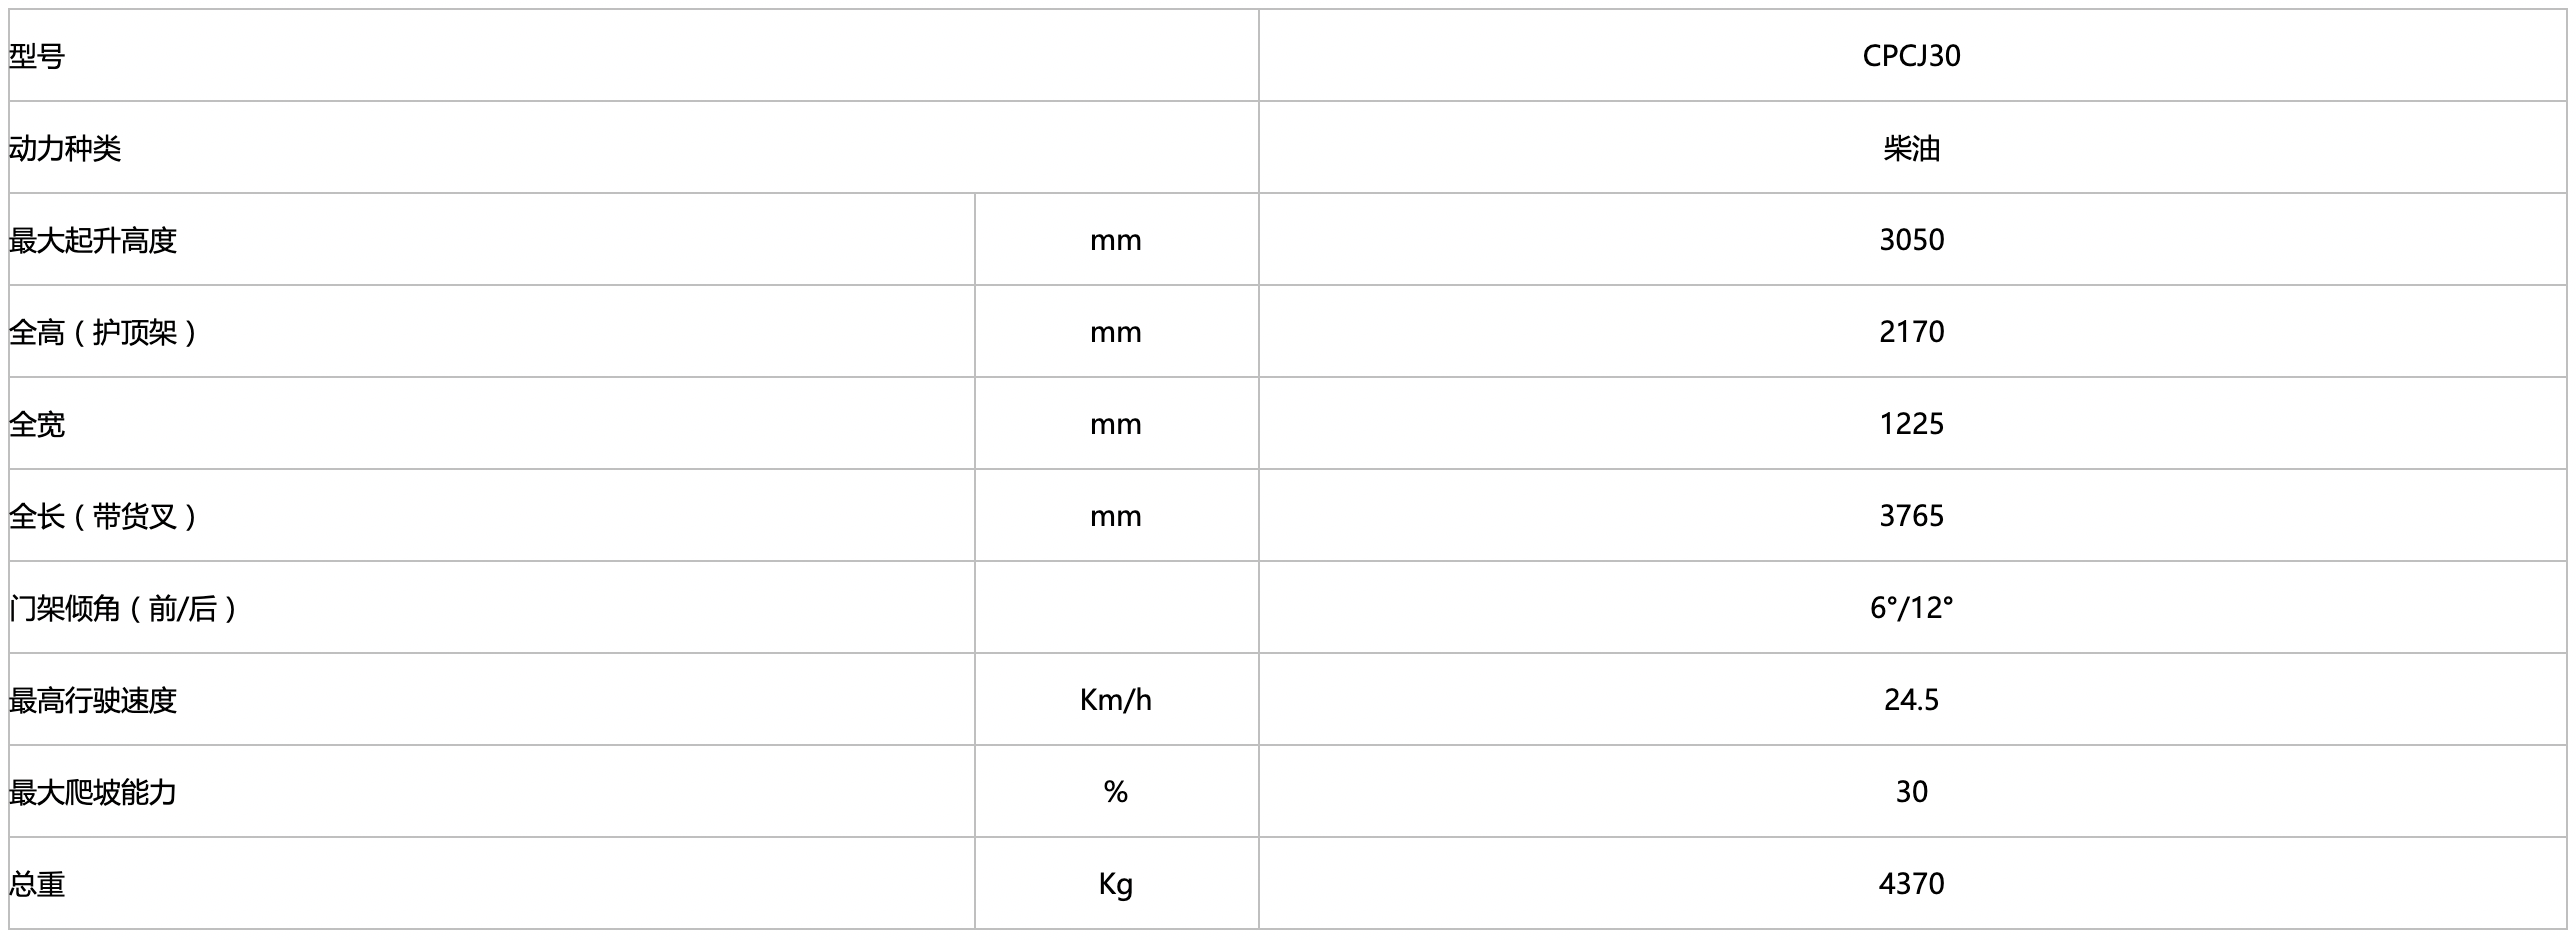
Task: Select the 型号 header cell
Action: 37,56
